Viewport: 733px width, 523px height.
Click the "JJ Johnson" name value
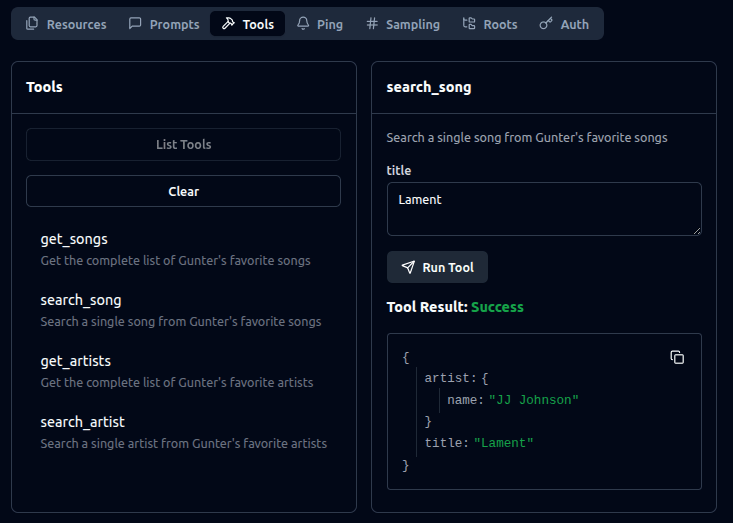(x=533, y=400)
